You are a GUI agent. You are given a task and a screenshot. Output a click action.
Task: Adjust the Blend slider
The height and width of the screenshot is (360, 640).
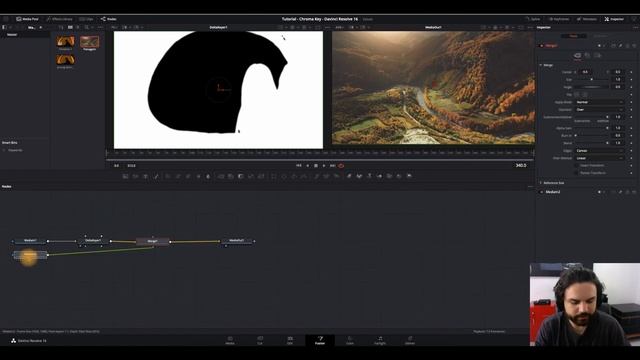pyautogui.click(x=592, y=143)
